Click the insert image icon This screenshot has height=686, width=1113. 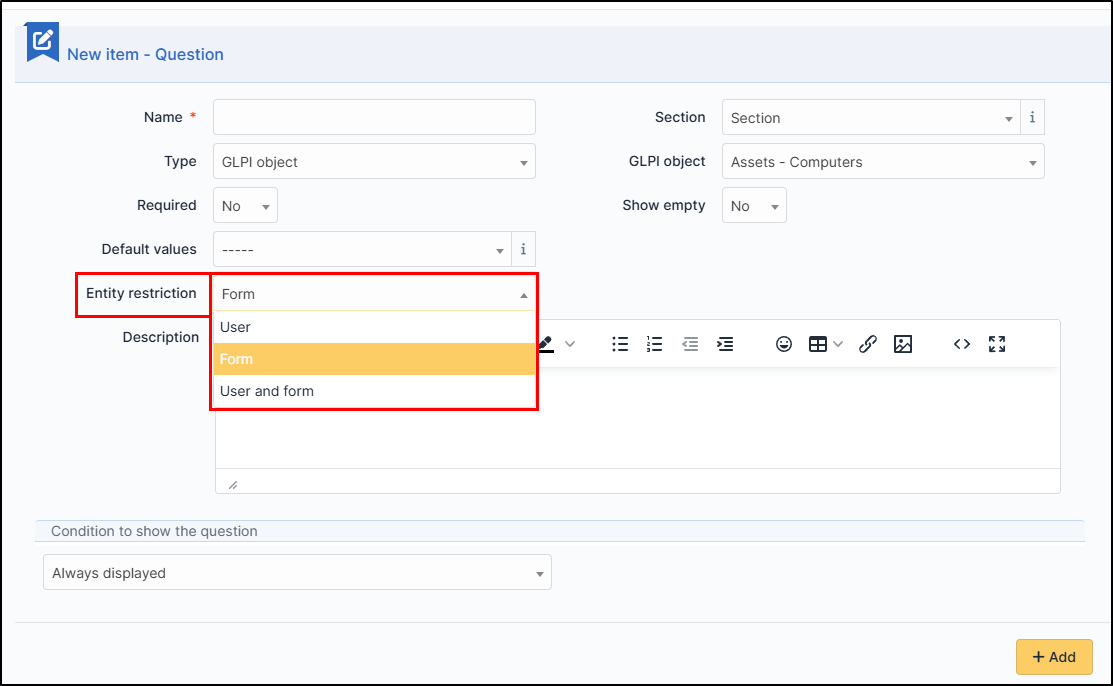pyautogui.click(x=903, y=344)
